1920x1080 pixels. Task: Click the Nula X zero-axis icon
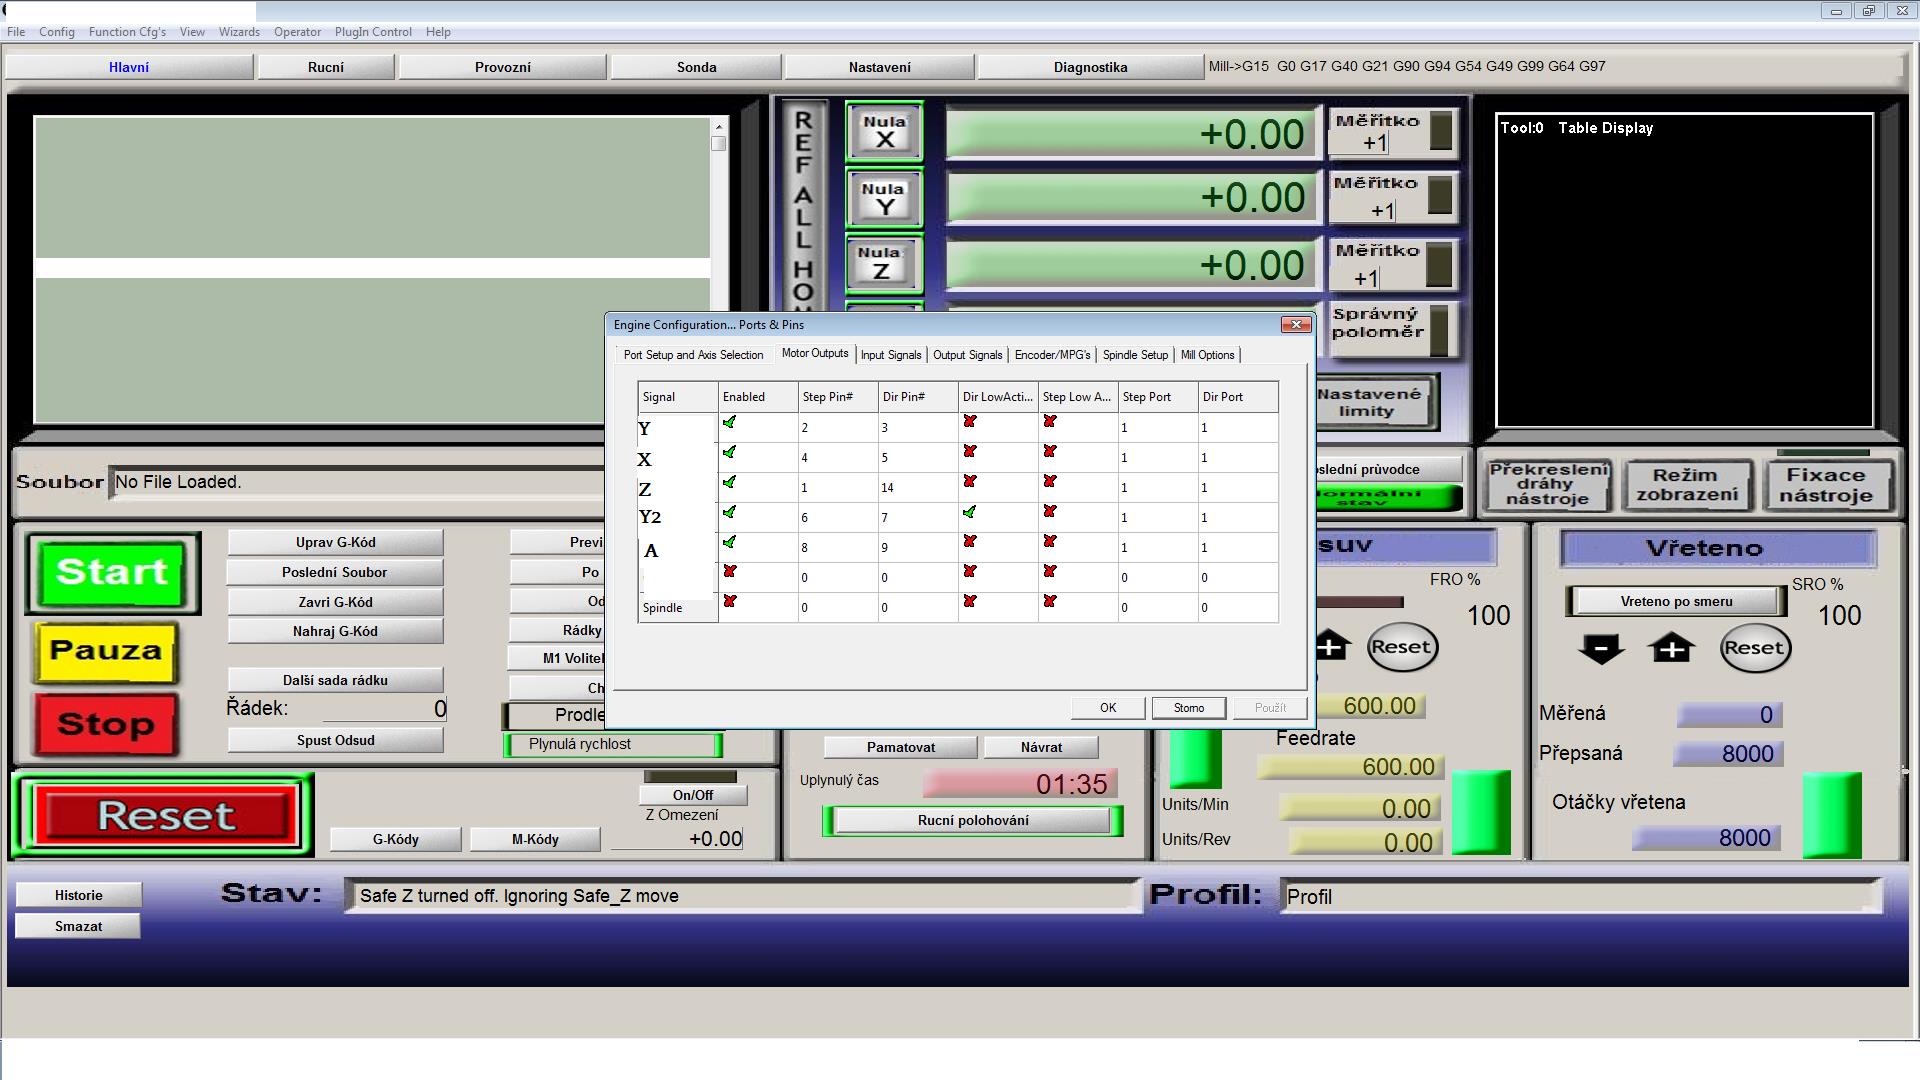tap(884, 132)
